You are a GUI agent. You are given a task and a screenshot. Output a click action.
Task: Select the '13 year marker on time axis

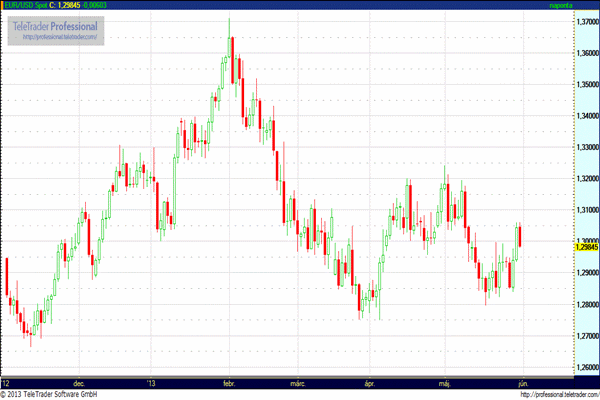pos(152,382)
